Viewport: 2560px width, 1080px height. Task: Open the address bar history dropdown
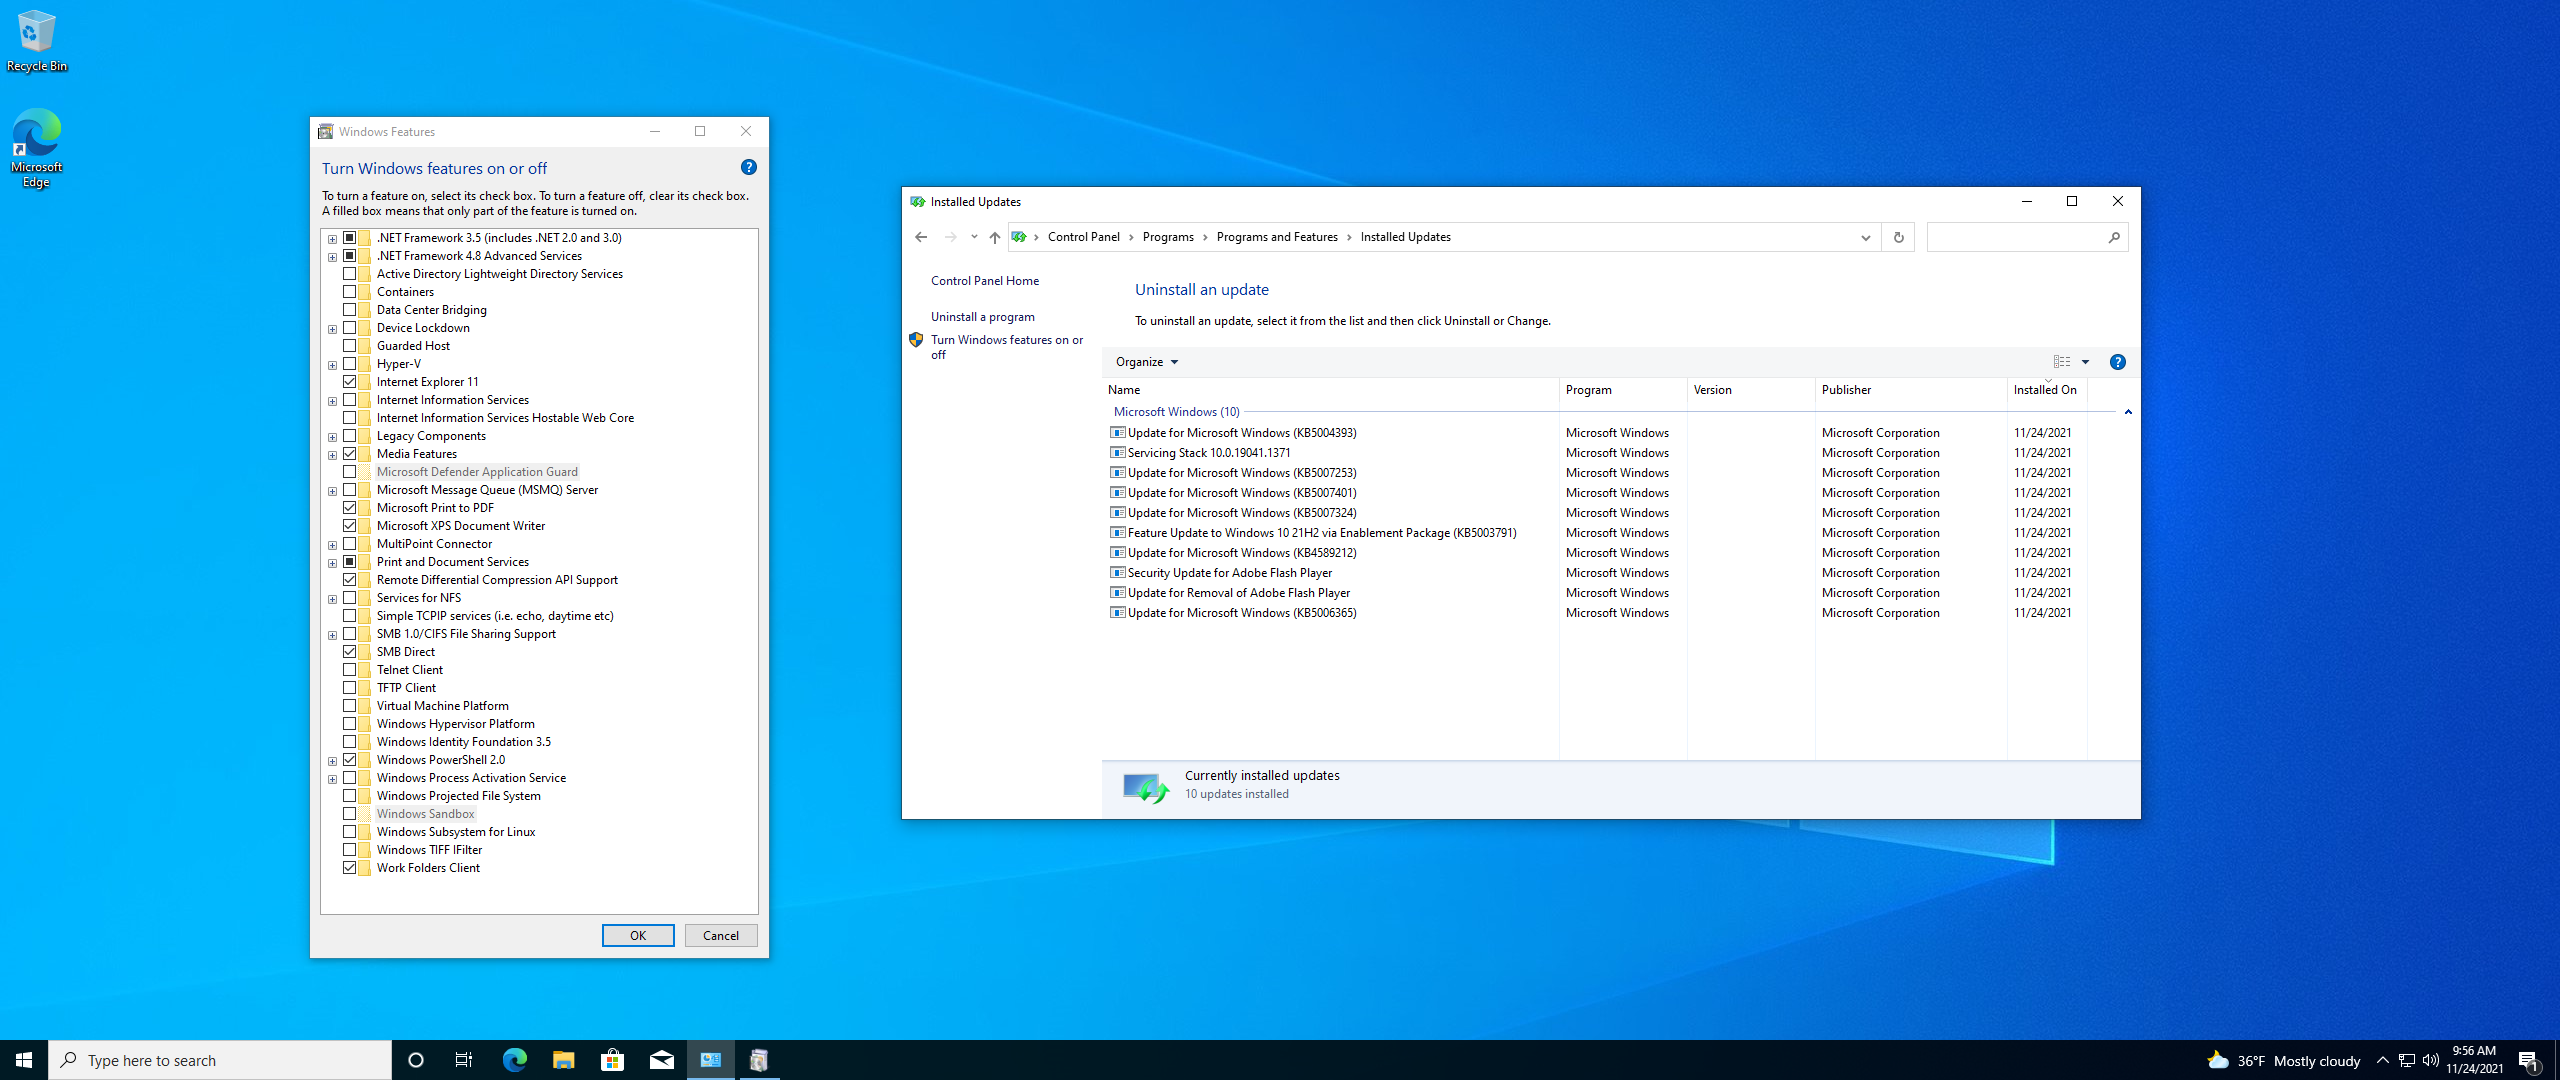point(1865,237)
